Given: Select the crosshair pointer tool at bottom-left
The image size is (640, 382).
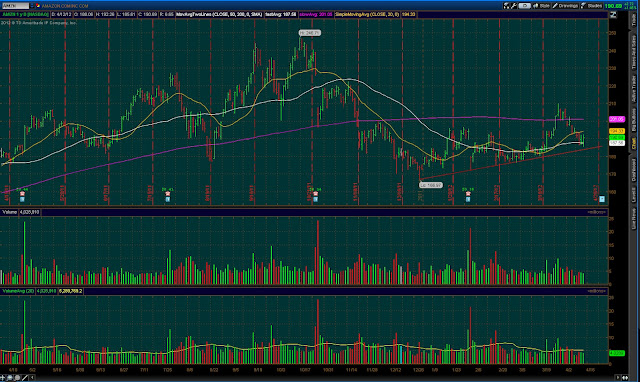Looking at the screenshot, I should (3, 378).
